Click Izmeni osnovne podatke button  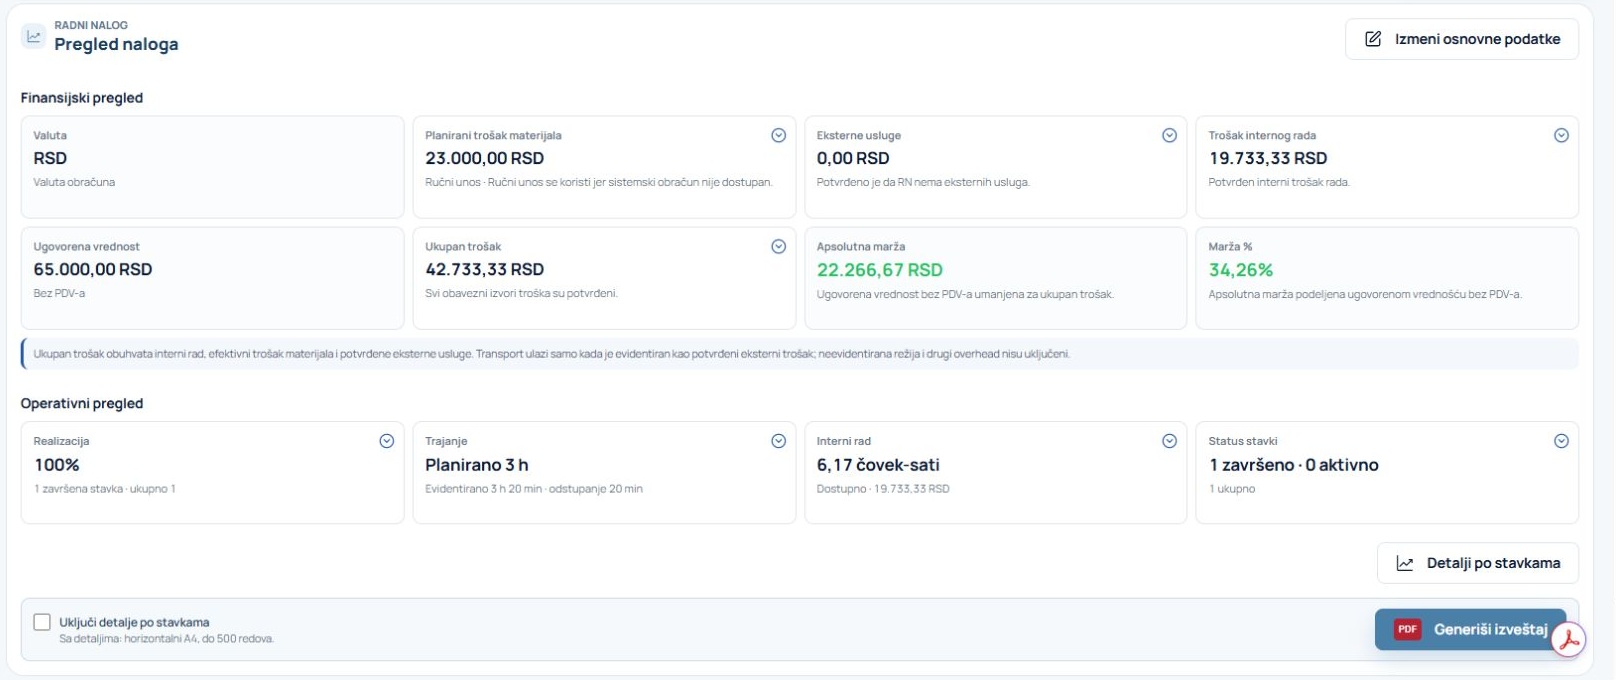tap(1462, 39)
